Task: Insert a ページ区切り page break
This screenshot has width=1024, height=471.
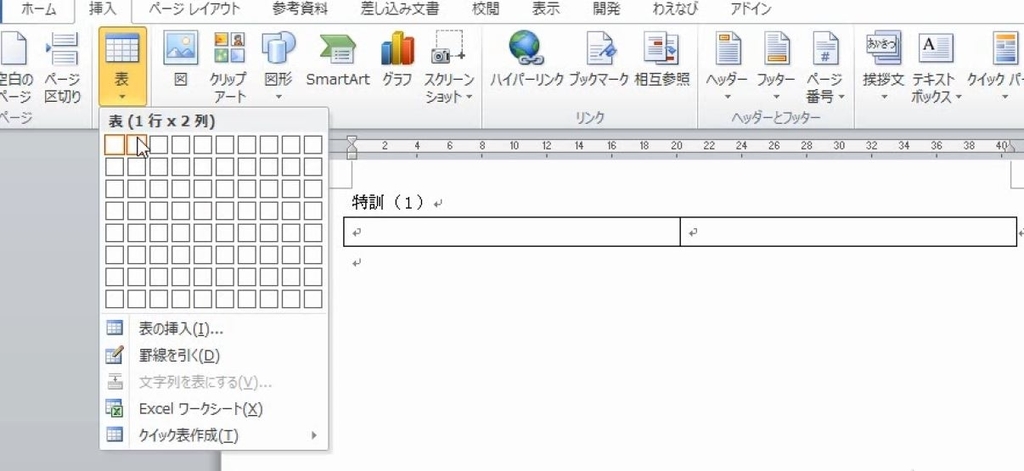Action: click(63, 67)
